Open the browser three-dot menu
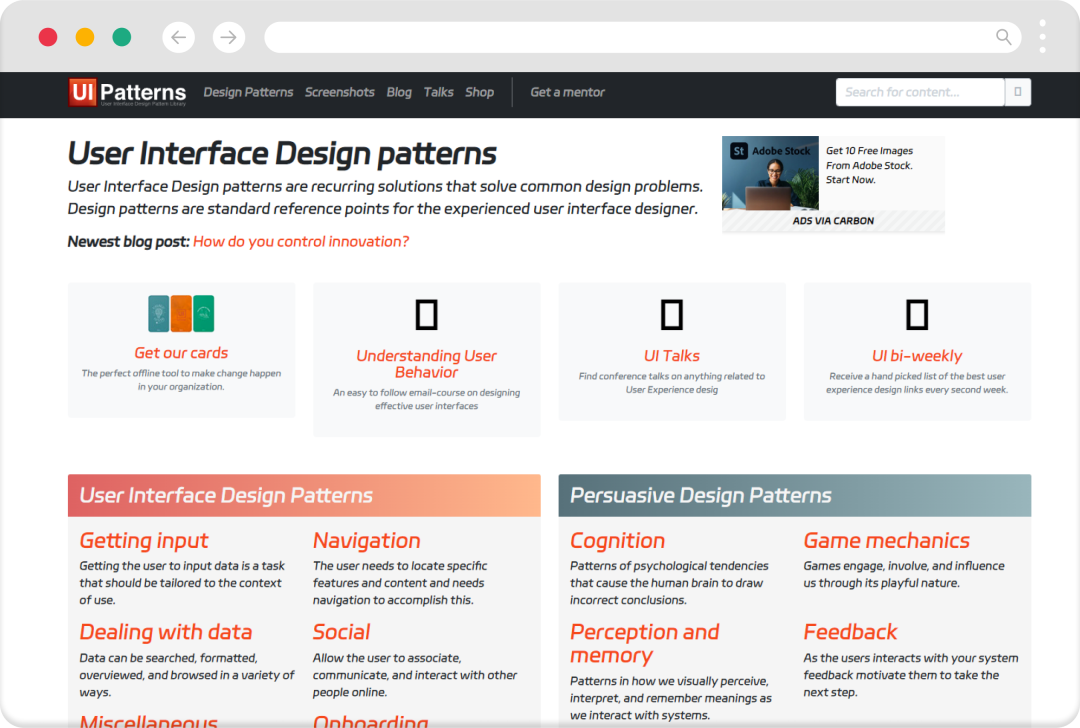 [1043, 37]
